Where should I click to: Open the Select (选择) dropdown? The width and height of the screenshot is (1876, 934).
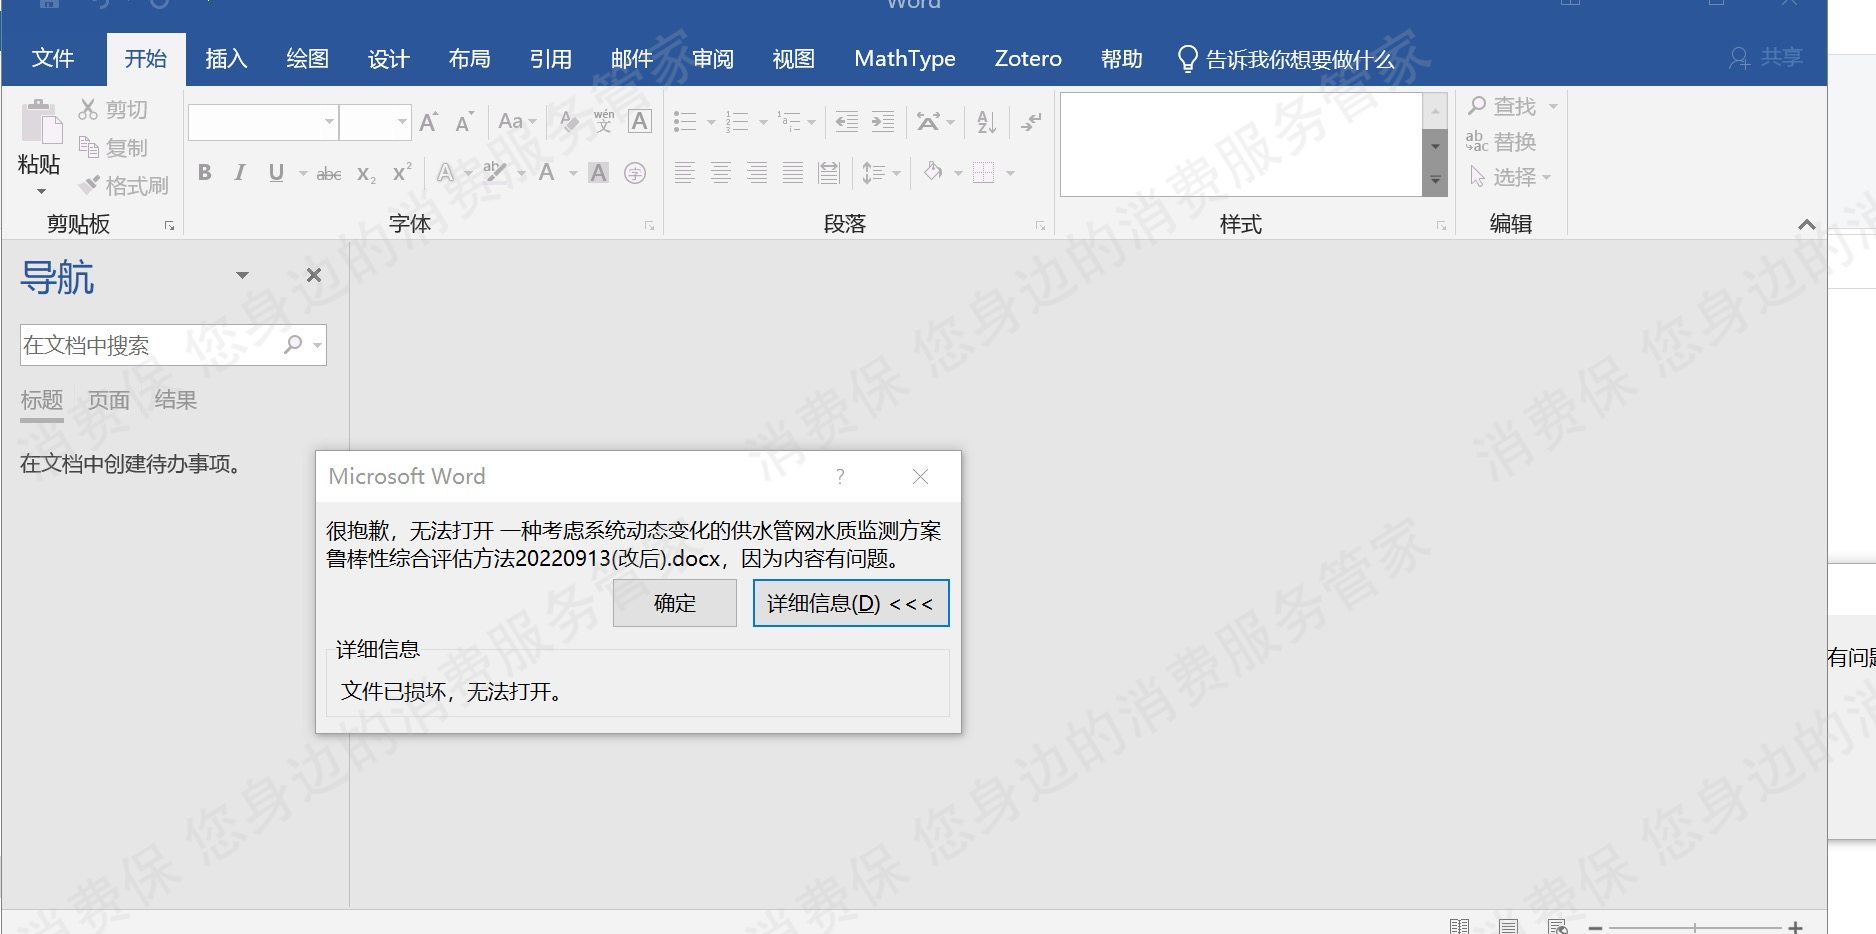1510,177
